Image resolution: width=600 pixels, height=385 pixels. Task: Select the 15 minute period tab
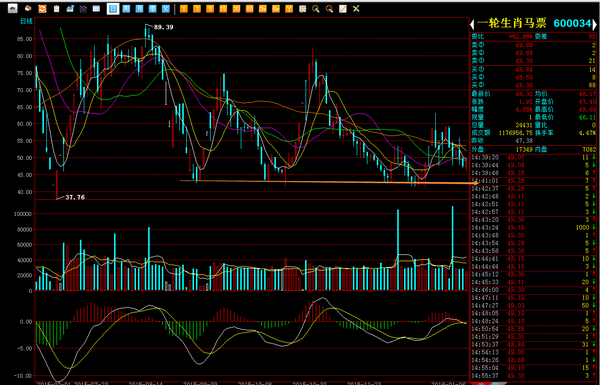coord(223,8)
